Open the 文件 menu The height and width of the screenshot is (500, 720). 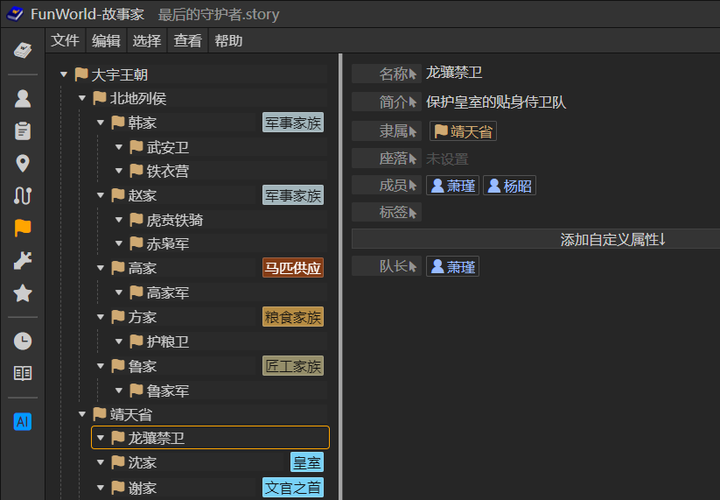(x=65, y=41)
